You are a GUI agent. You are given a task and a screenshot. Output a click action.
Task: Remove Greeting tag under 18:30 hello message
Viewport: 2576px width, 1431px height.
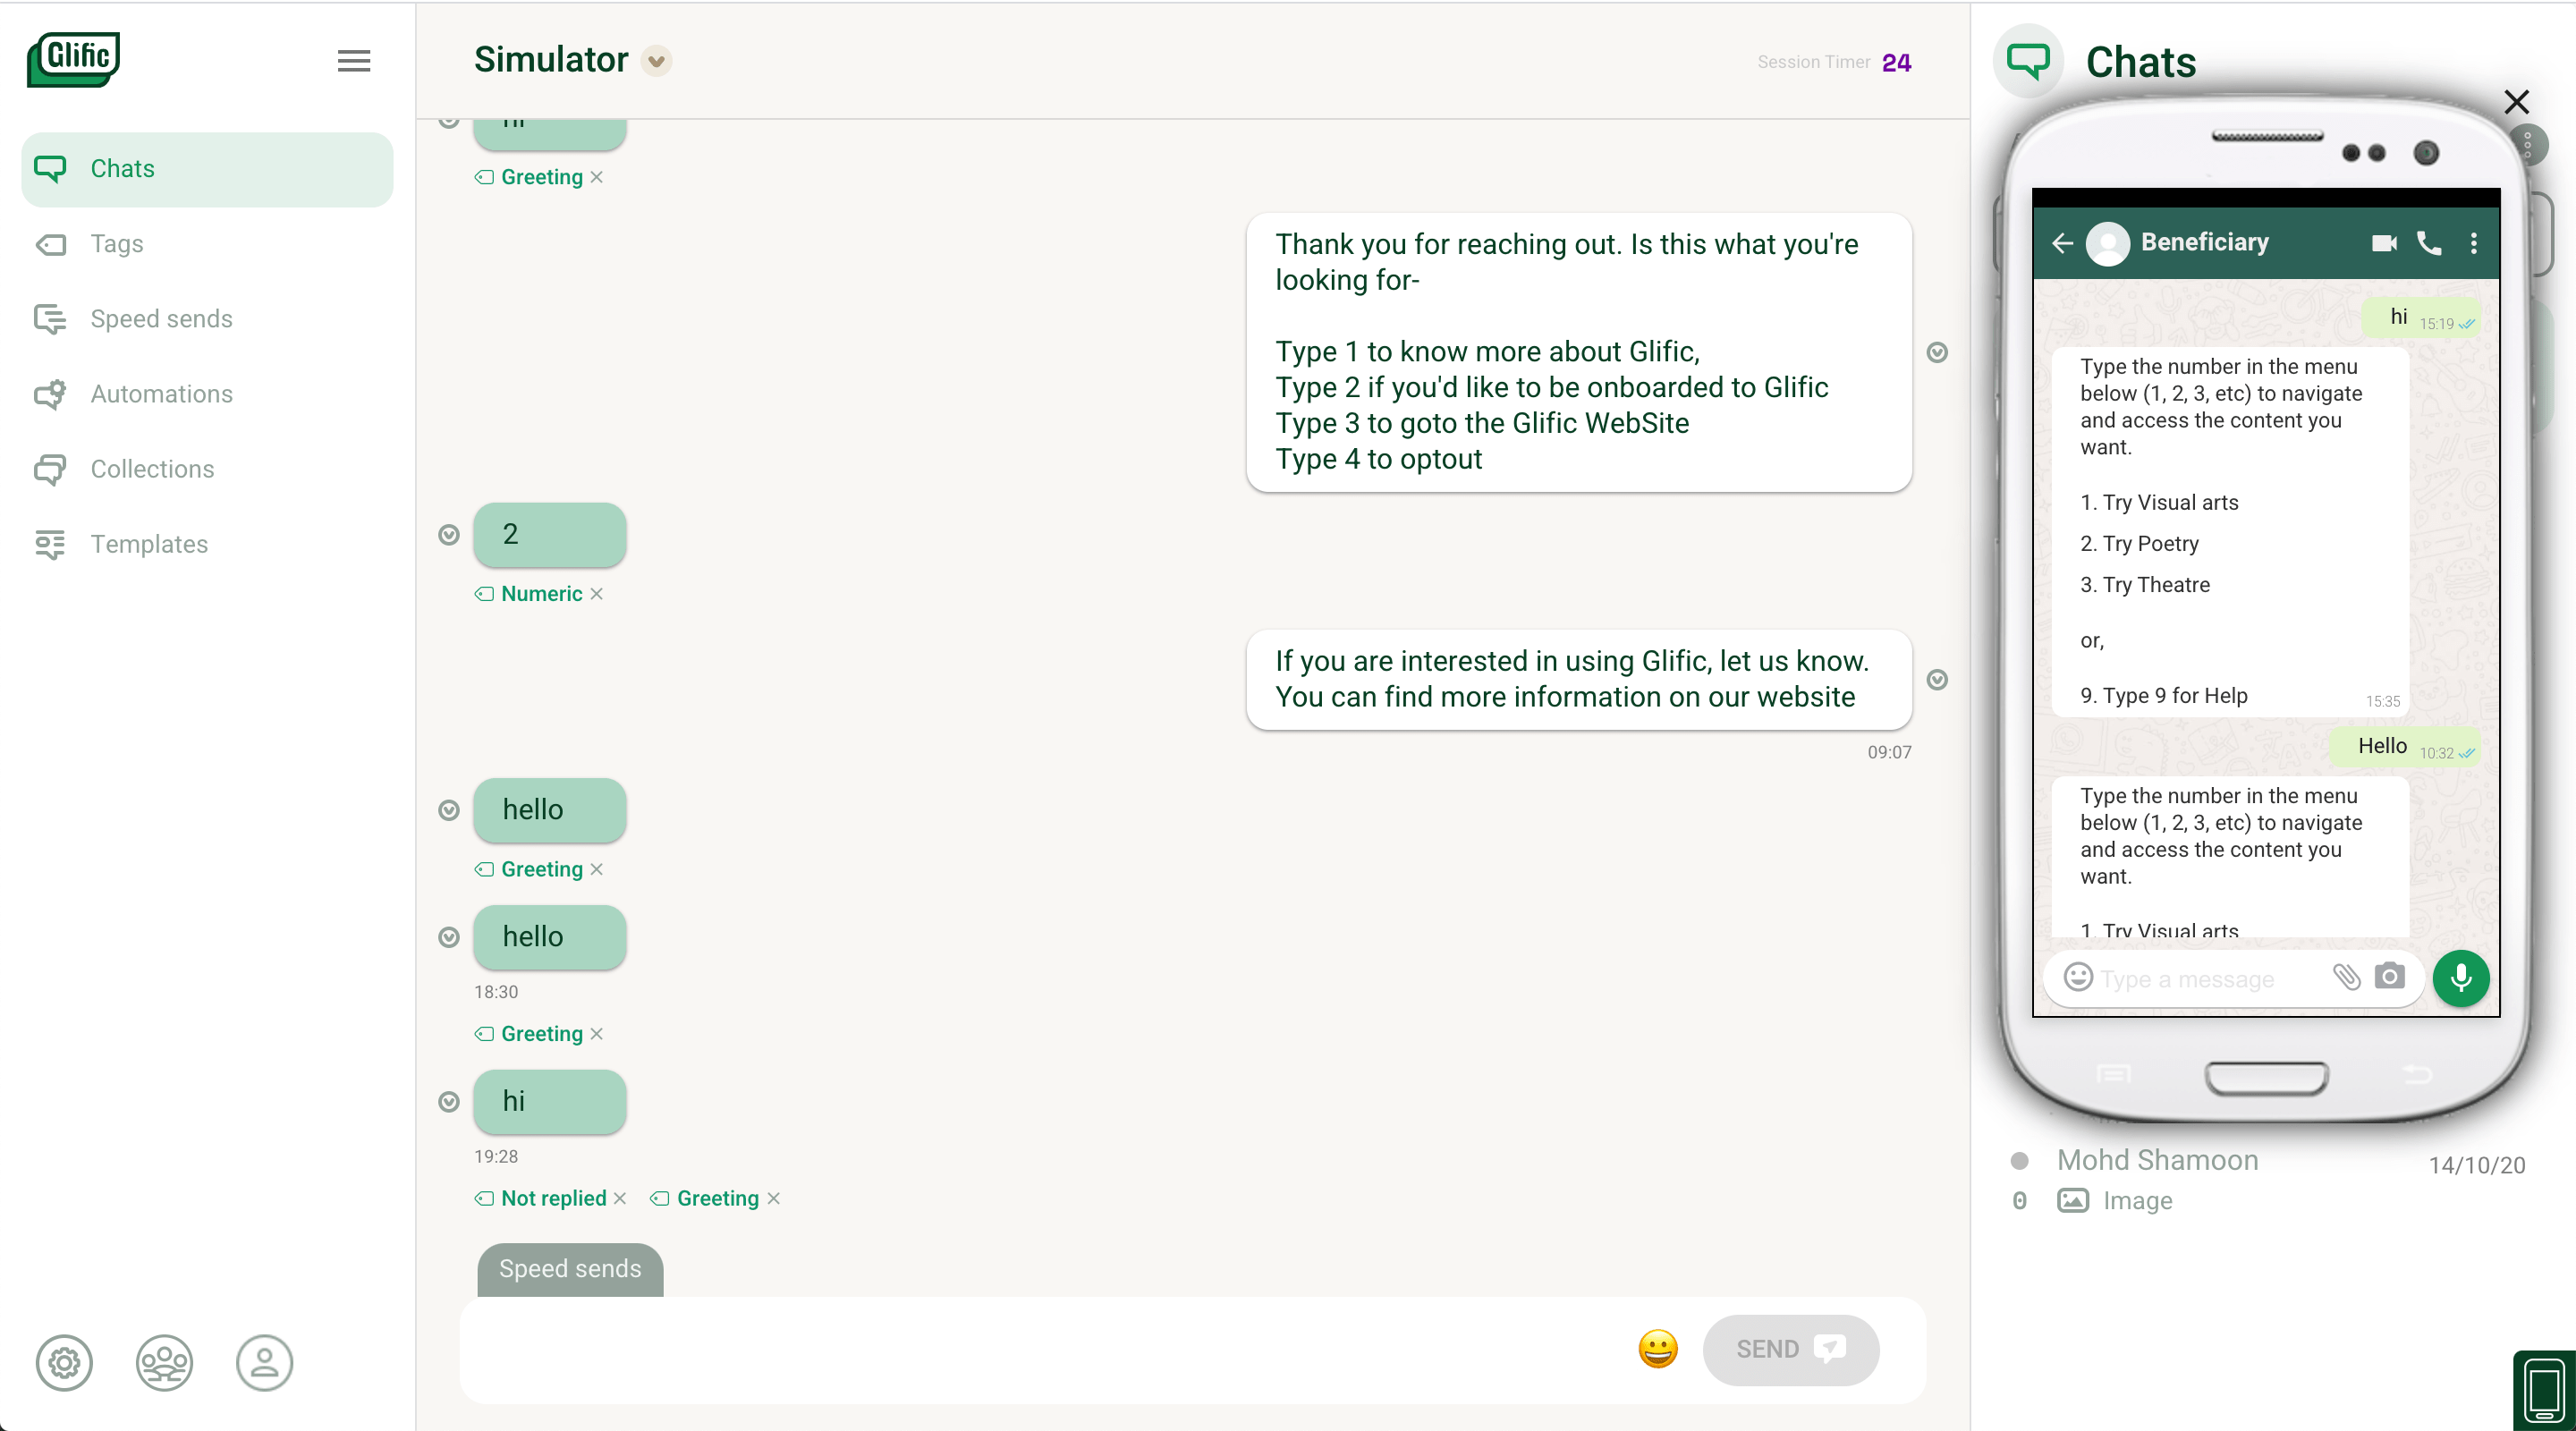click(x=597, y=1034)
